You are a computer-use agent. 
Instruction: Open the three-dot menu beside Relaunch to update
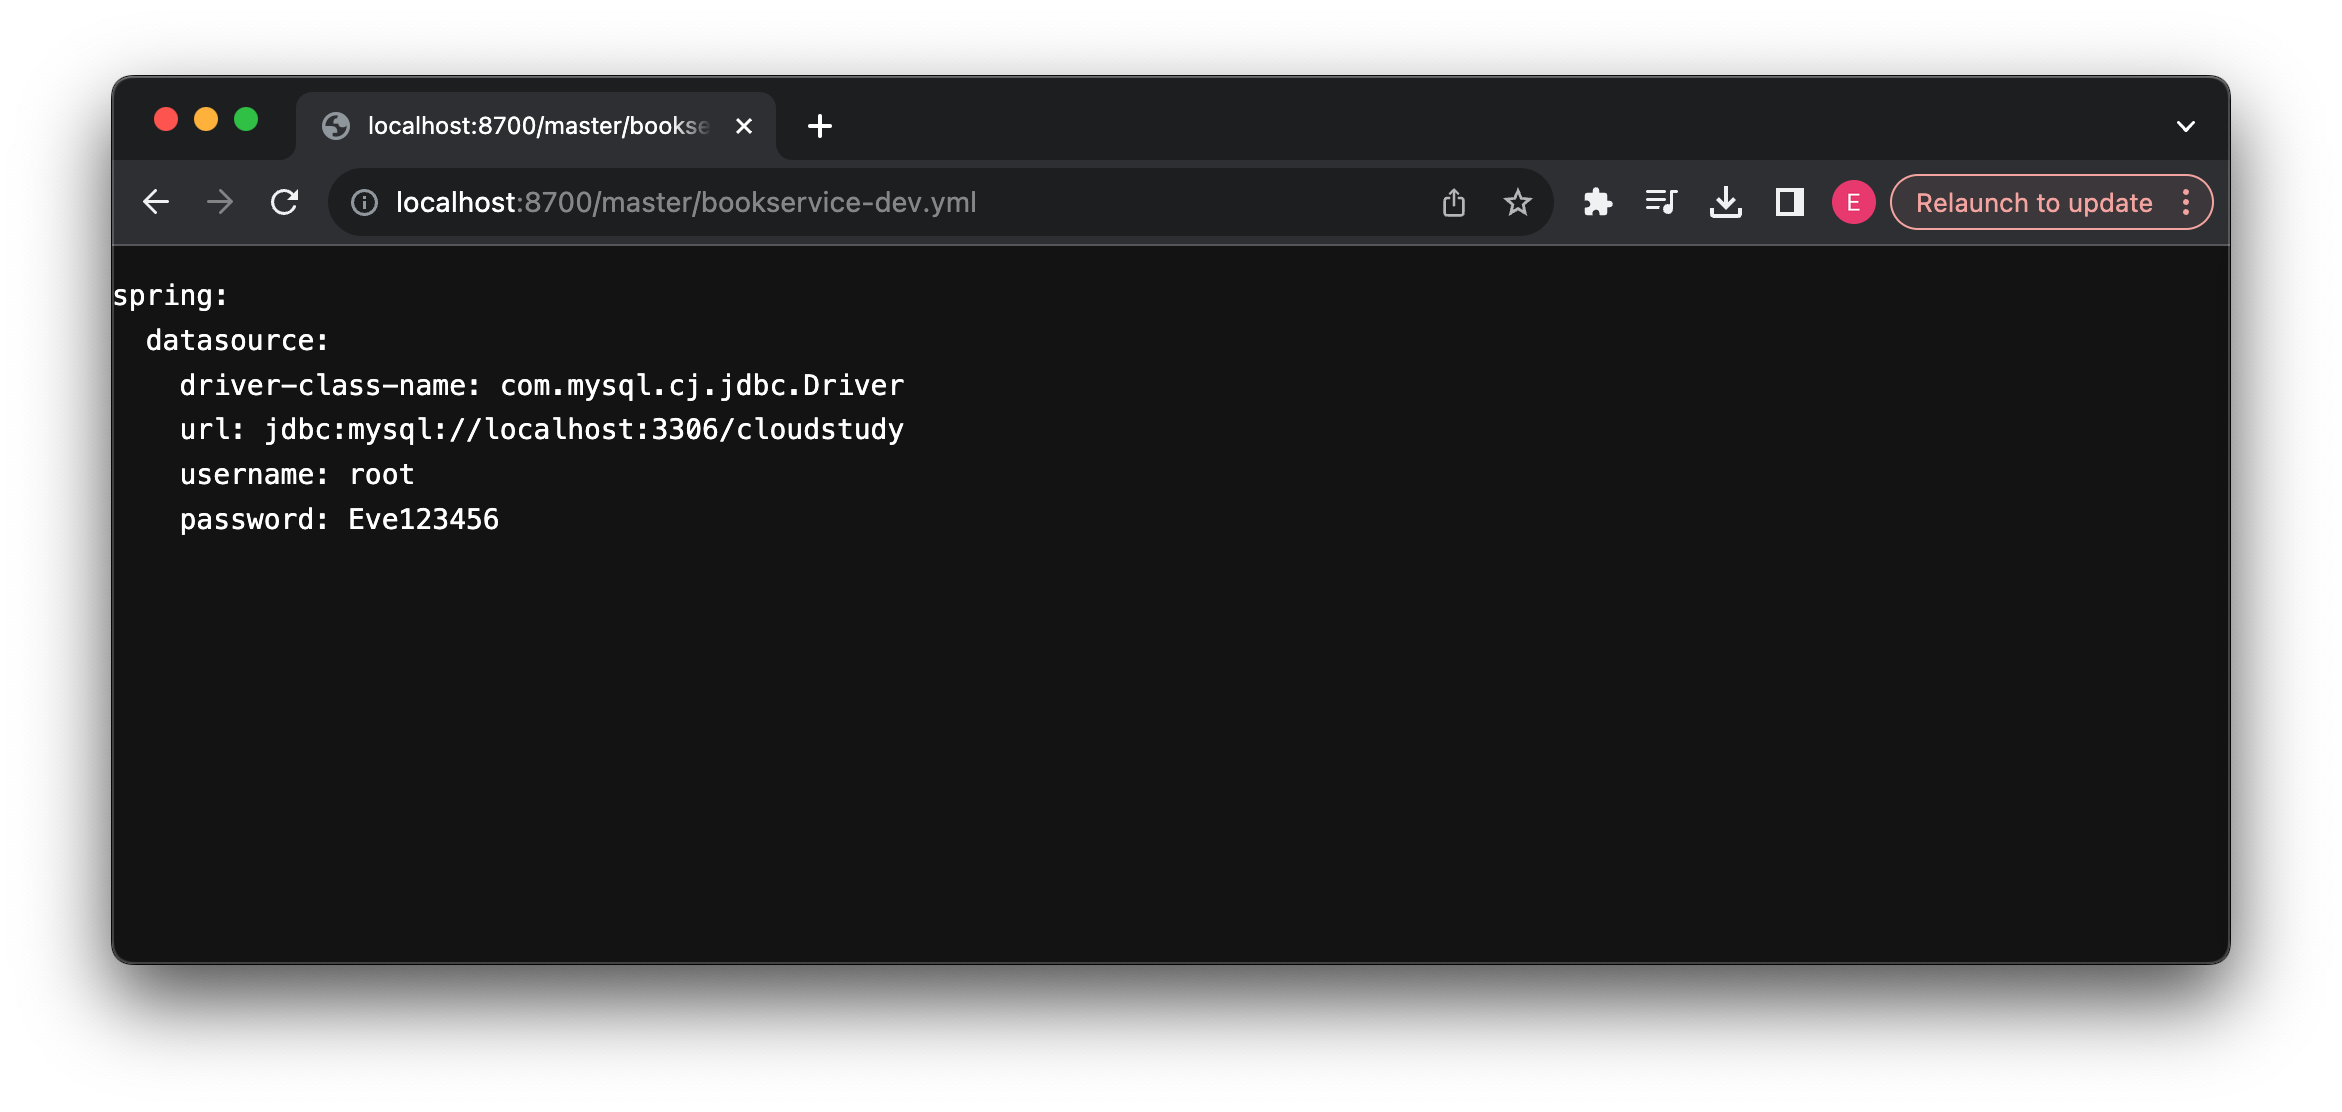(2188, 201)
